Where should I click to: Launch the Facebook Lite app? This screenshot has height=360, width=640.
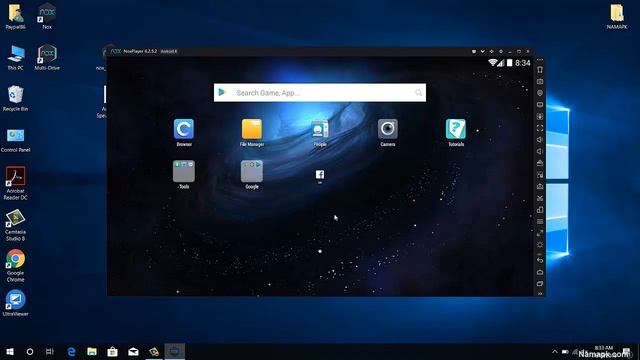pyautogui.click(x=320, y=175)
